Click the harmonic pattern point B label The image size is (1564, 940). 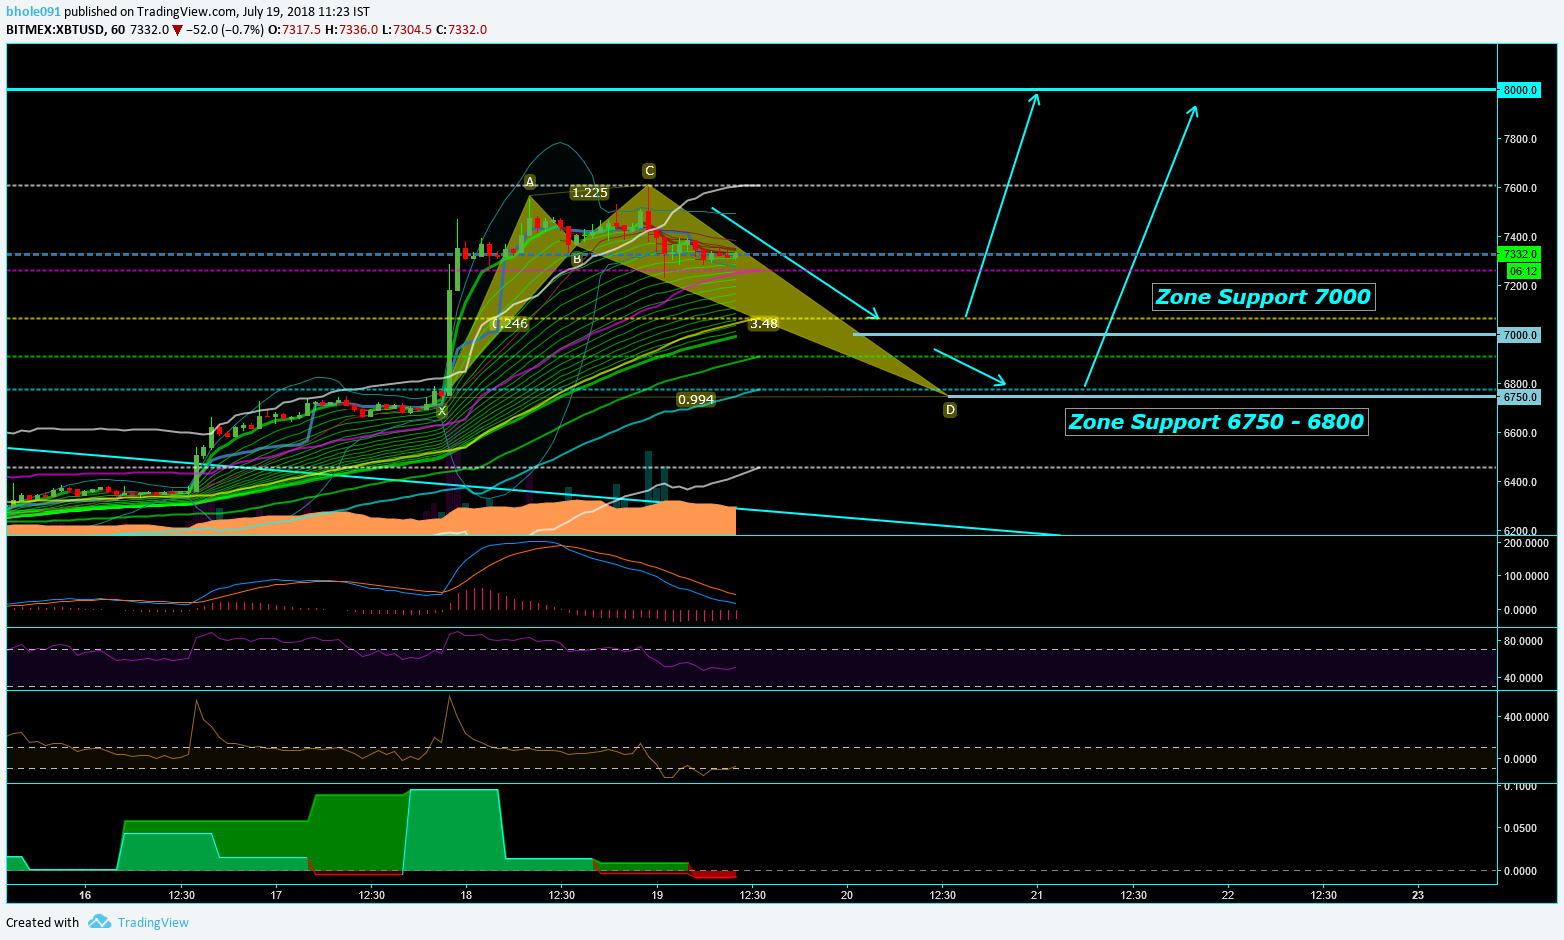(x=577, y=259)
